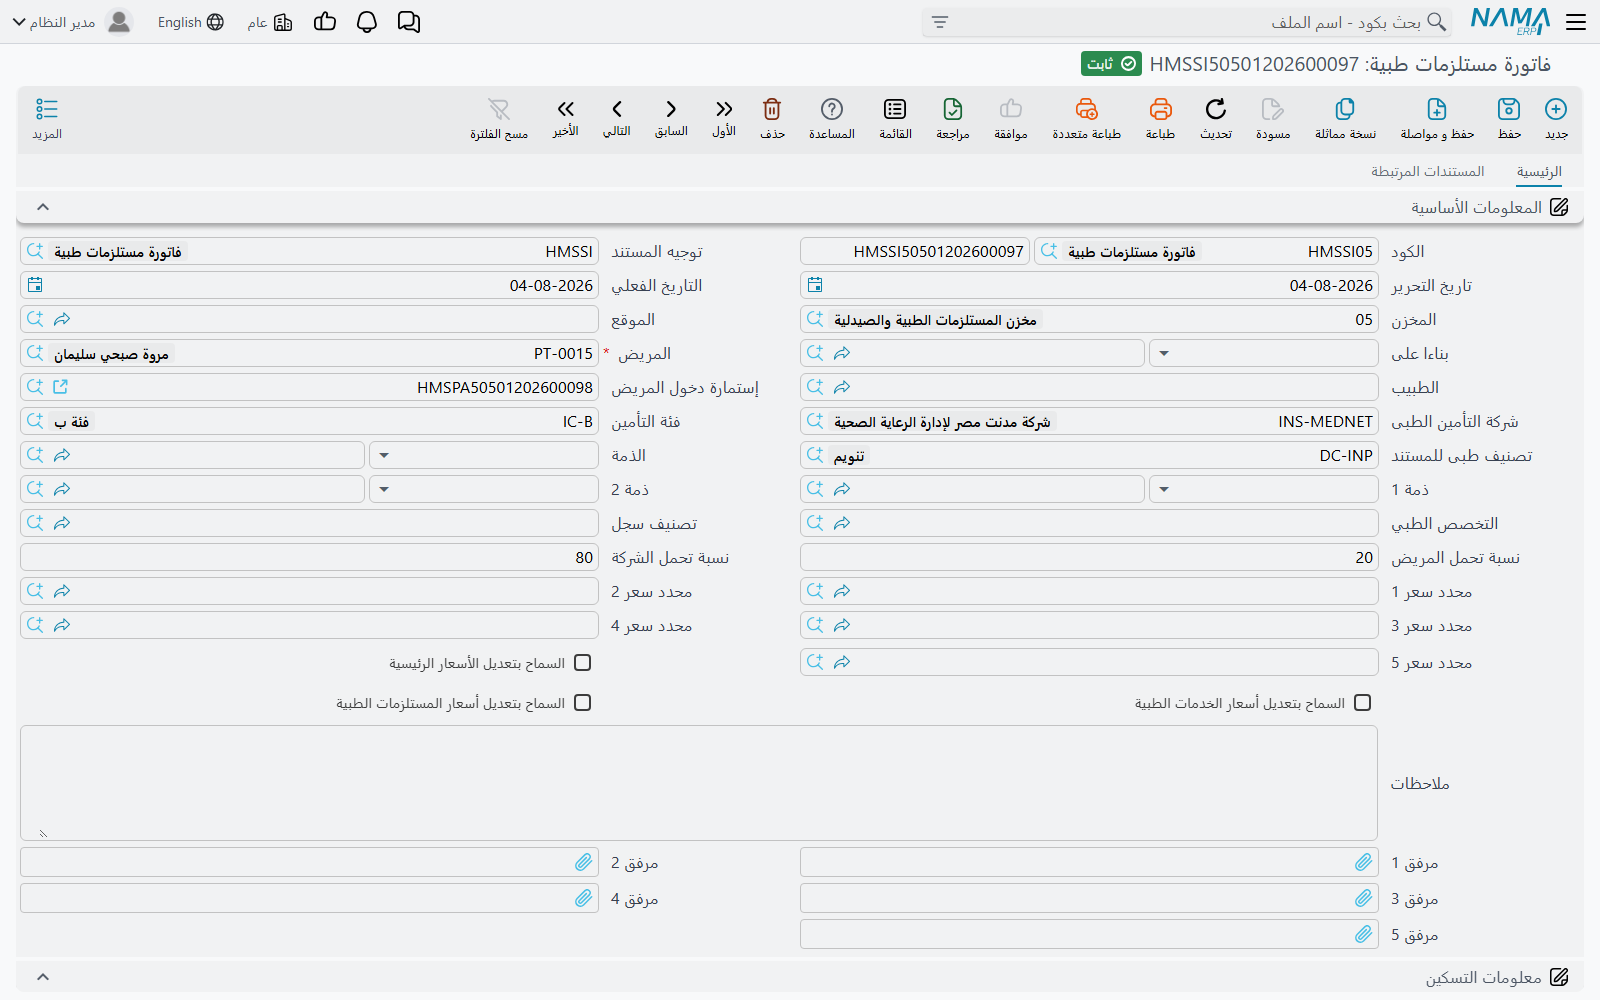
Task: Go to التالي (Next) record
Action: (x=617, y=109)
